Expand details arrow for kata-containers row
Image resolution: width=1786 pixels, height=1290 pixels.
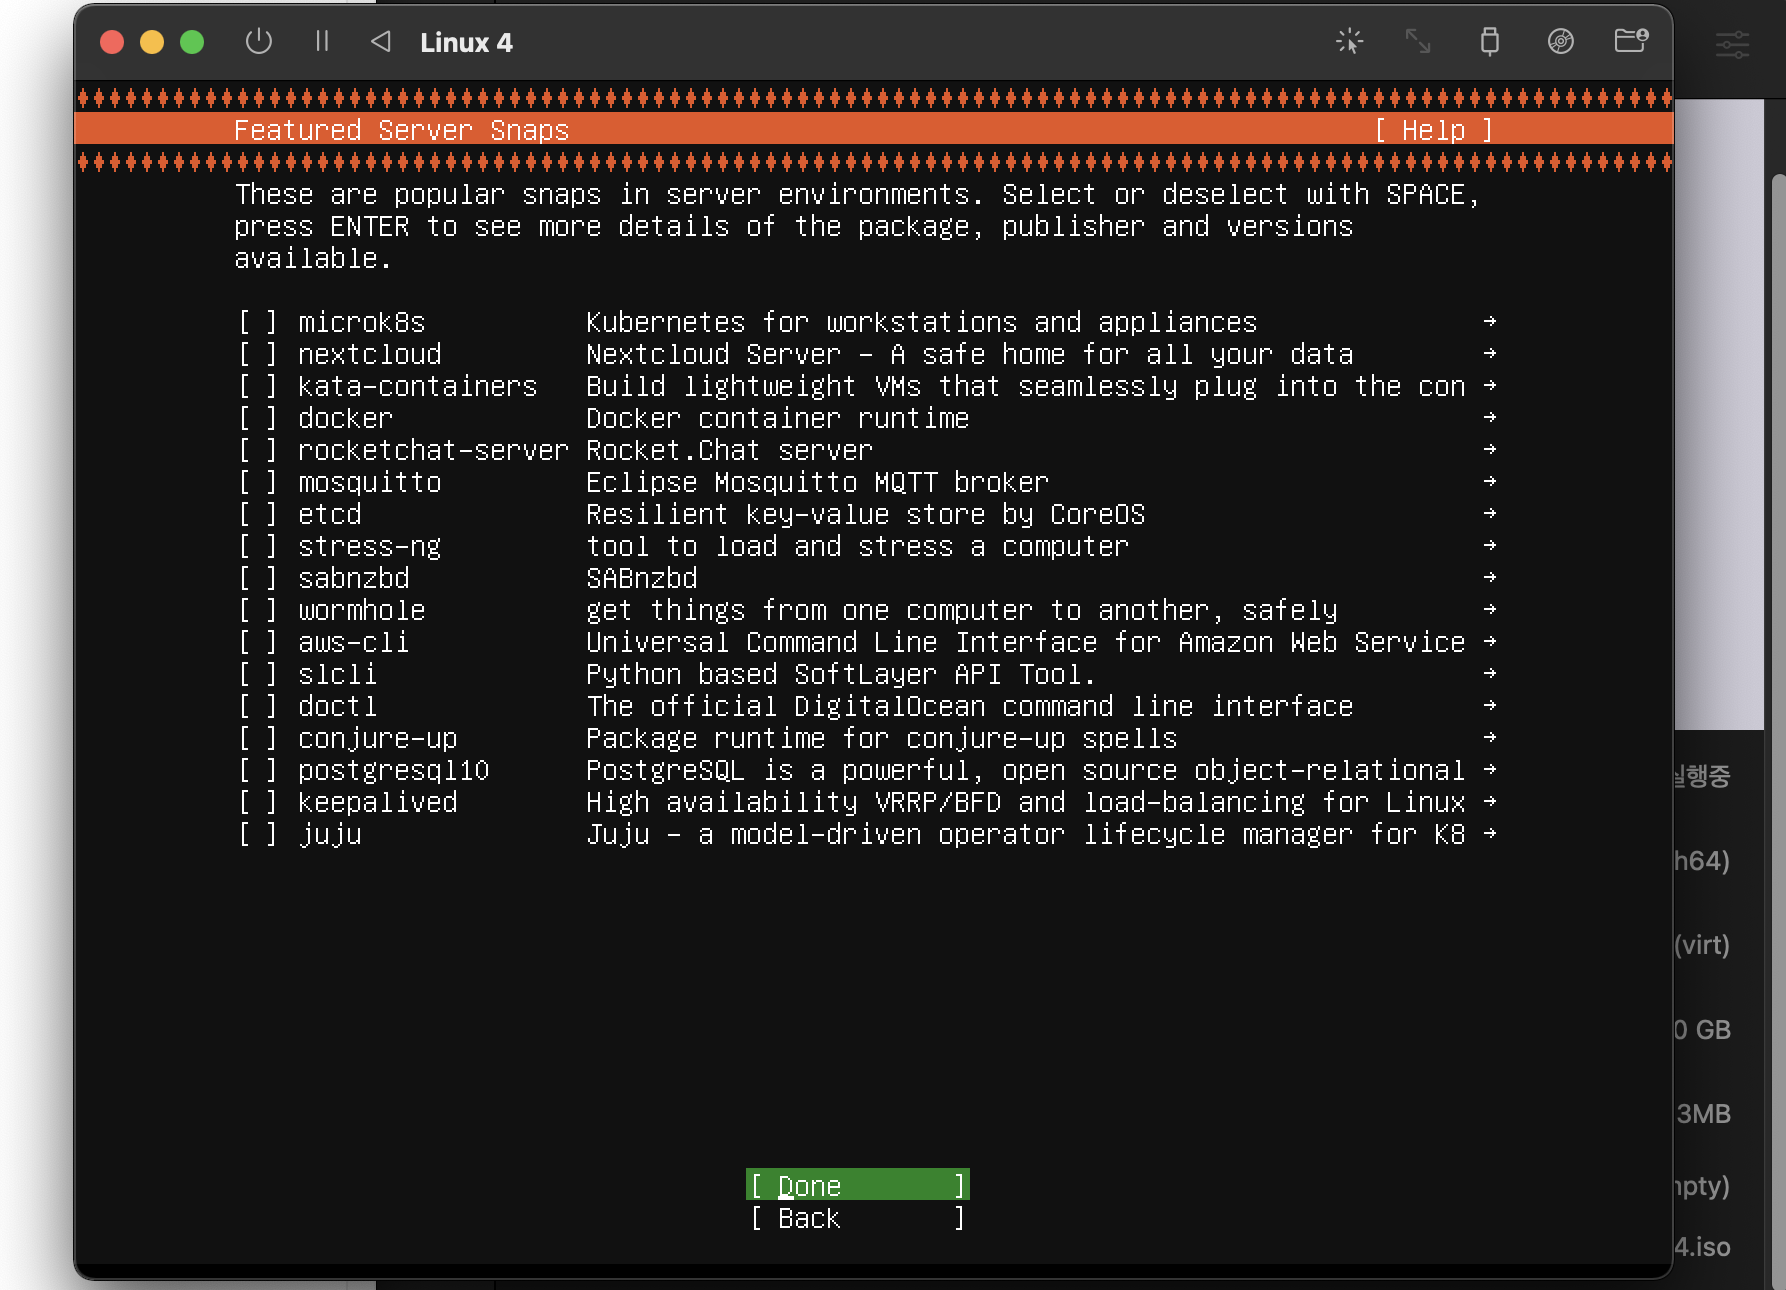tap(1490, 385)
